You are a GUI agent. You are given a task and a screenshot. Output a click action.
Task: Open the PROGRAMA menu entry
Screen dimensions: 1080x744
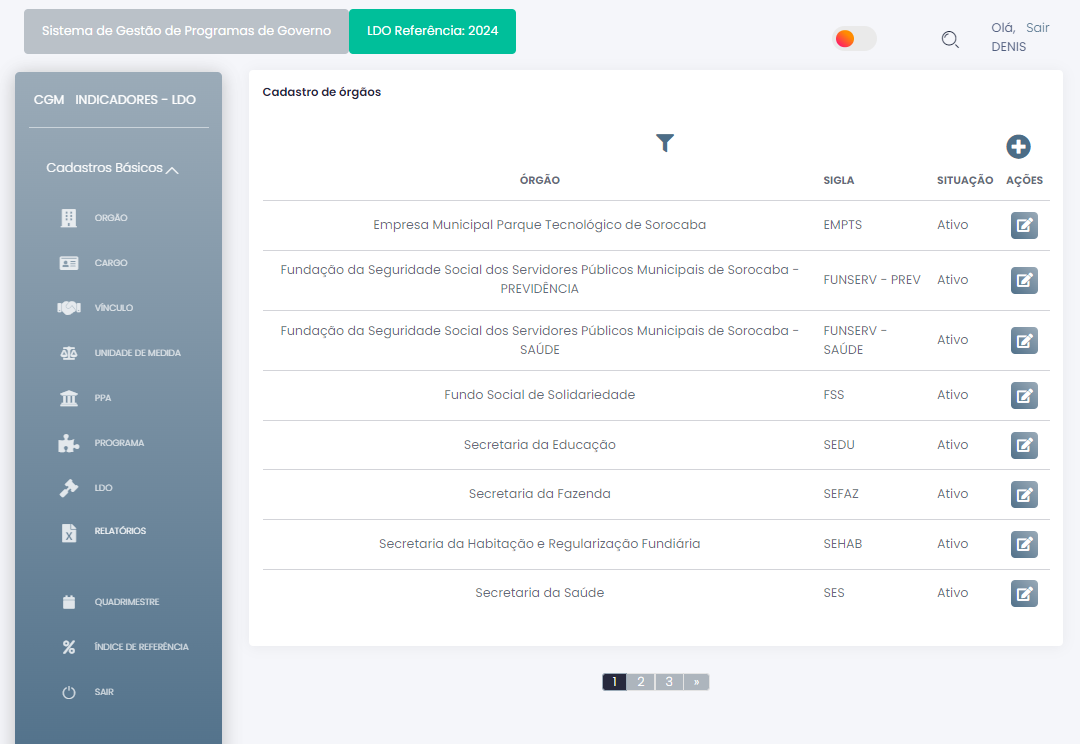click(x=119, y=443)
